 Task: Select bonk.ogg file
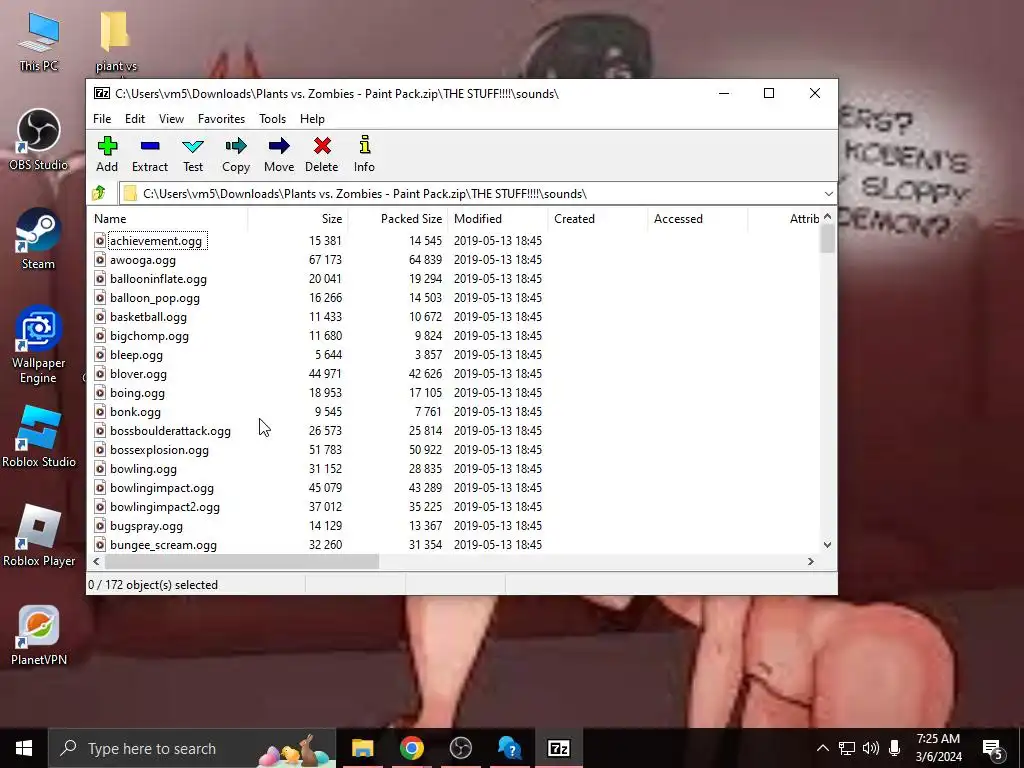click(x=135, y=411)
